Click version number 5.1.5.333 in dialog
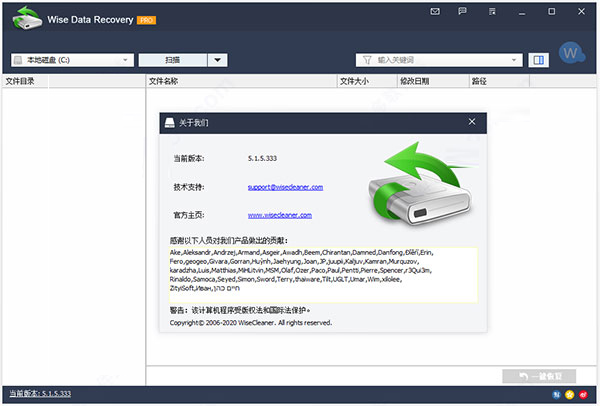Image resolution: width=600 pixels, height=406 pixels. [x=262, y=158]
